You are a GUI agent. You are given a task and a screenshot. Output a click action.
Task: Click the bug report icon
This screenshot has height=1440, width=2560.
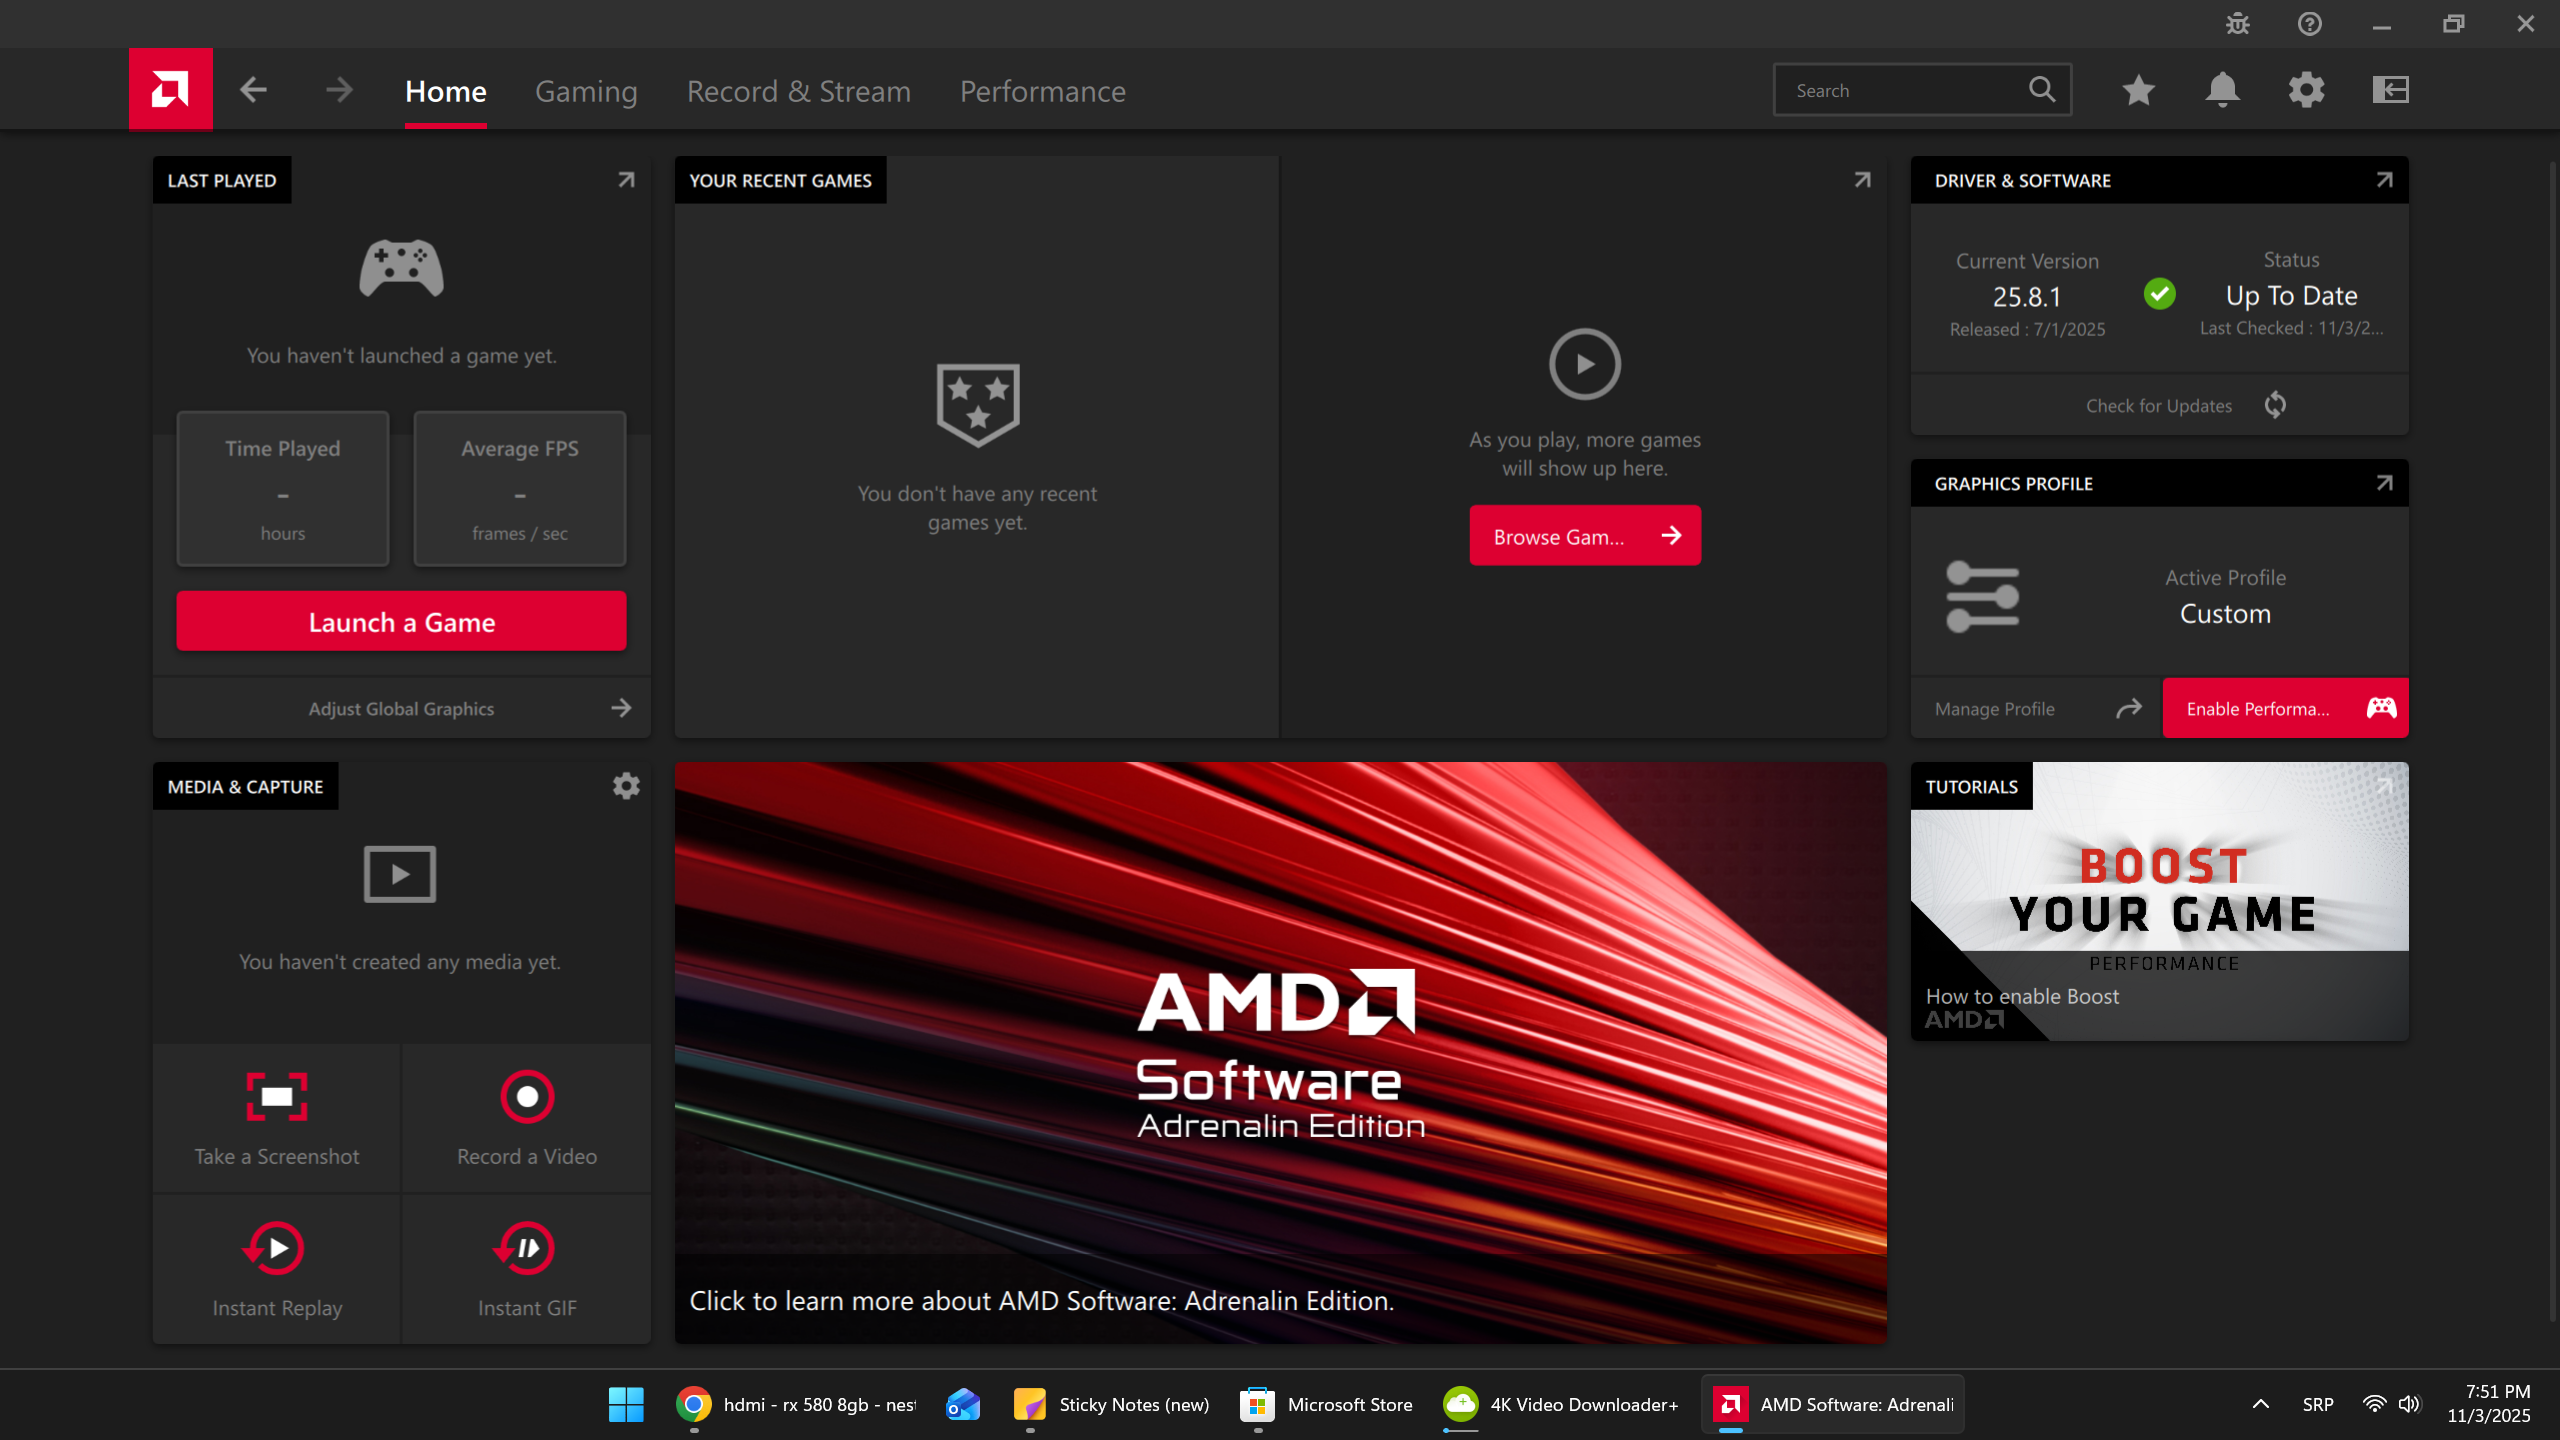point(2237,24)
